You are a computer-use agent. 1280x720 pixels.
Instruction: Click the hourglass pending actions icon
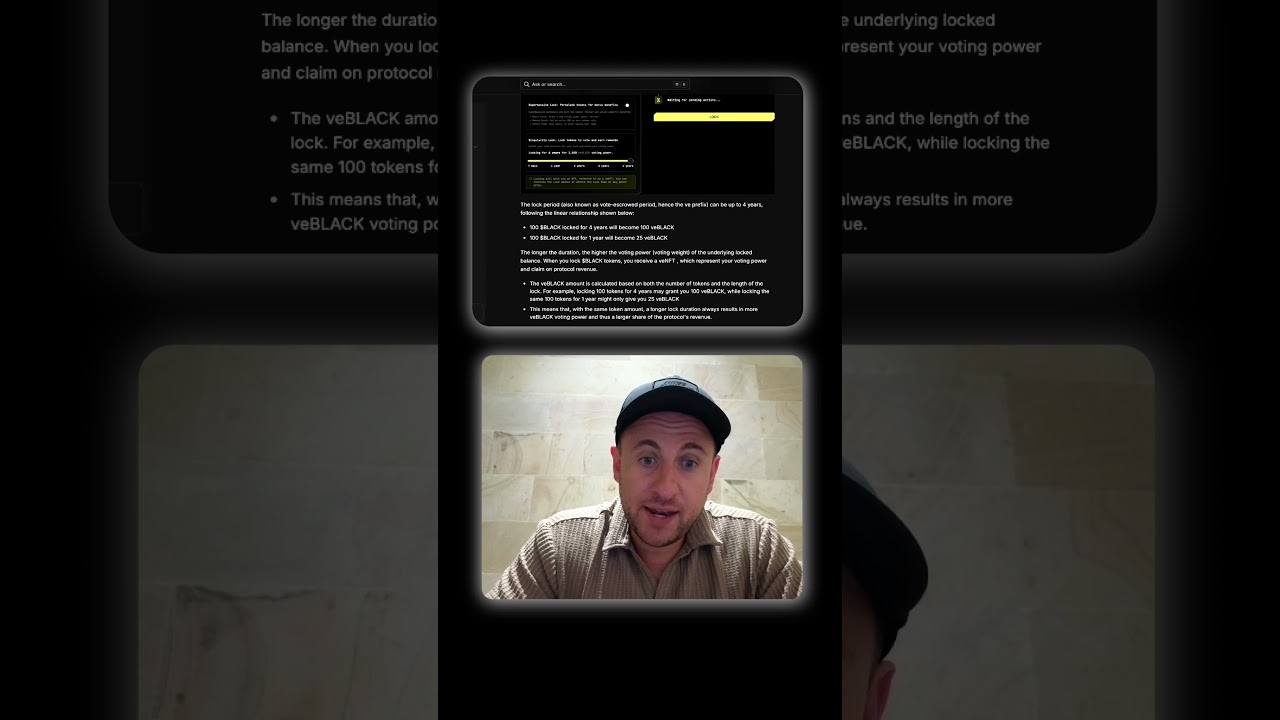658,100
